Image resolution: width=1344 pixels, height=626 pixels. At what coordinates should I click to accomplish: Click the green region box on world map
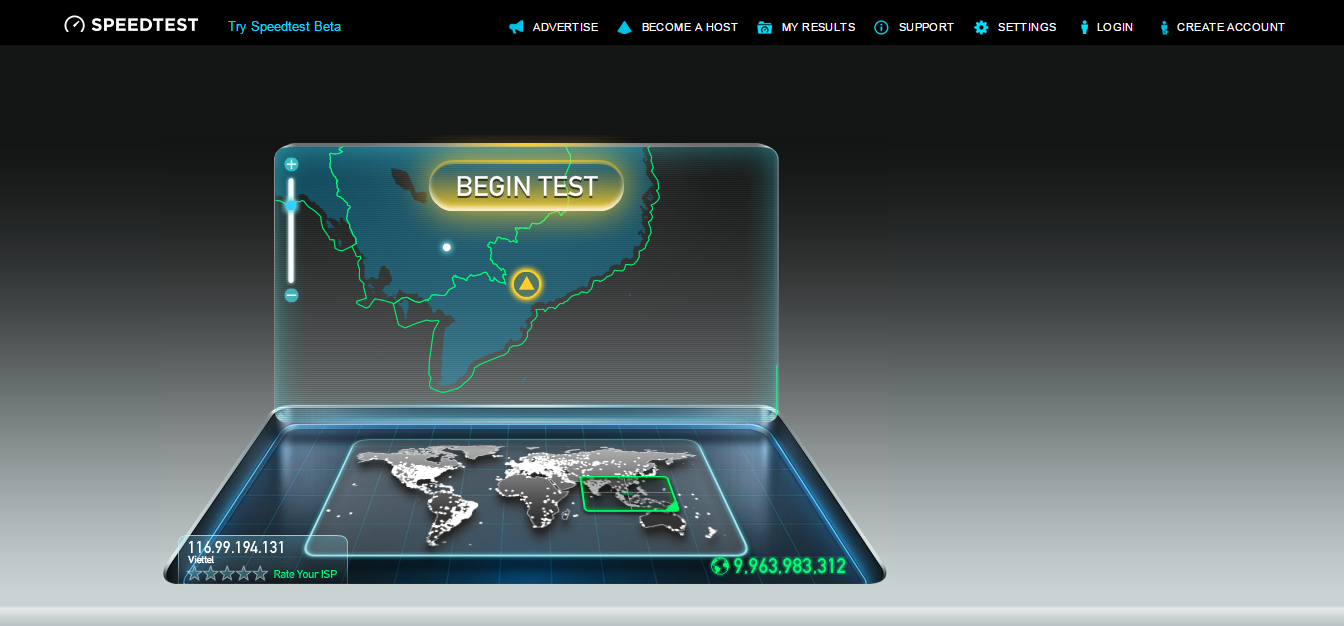[x=629, y=494]
